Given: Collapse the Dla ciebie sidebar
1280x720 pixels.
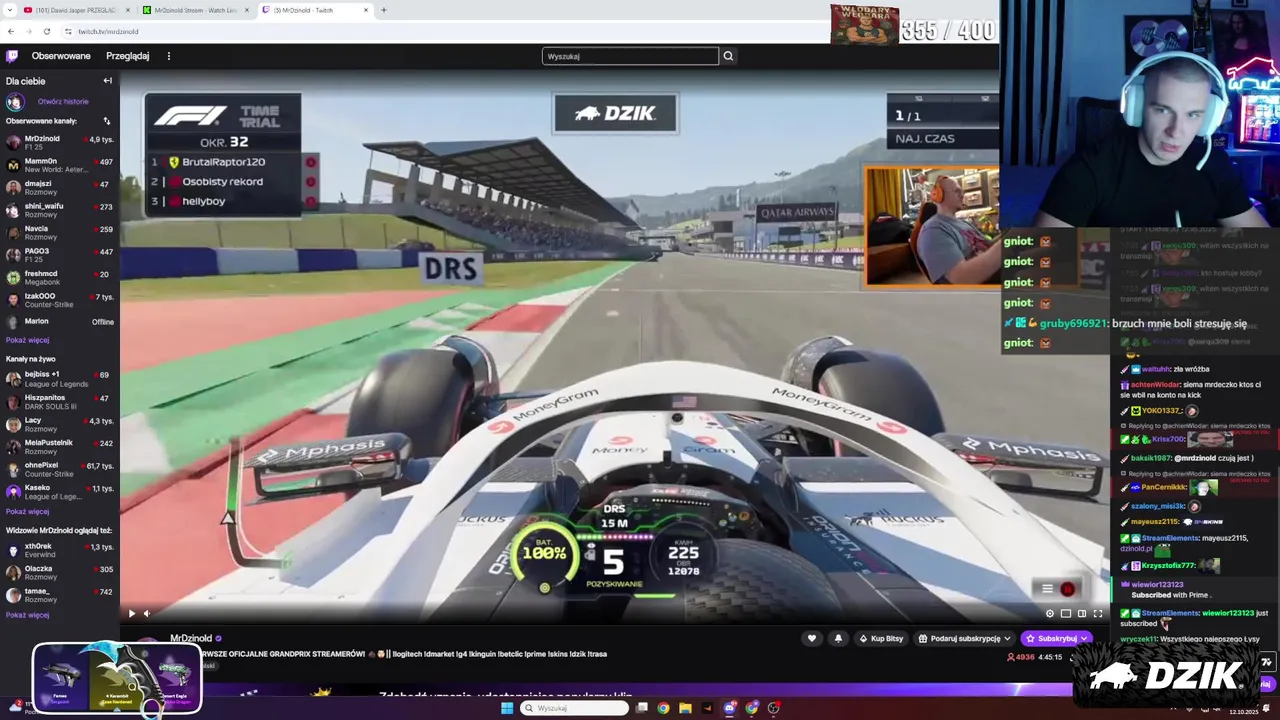Looking at the screenshot, I should click(107, 81).
